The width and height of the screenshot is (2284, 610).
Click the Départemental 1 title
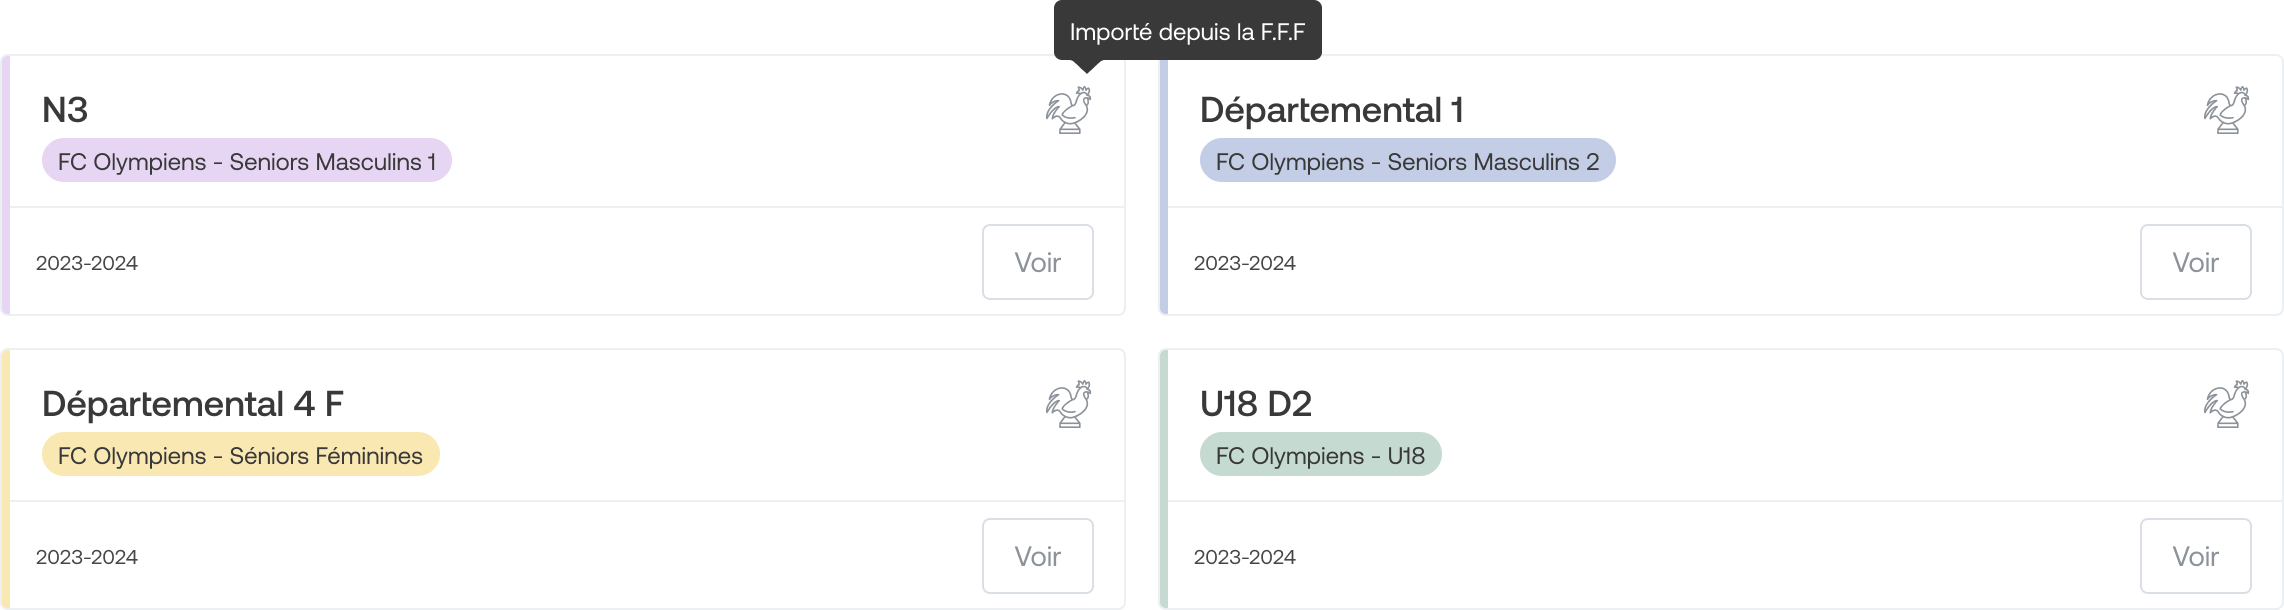click(x=1331, y=110)
